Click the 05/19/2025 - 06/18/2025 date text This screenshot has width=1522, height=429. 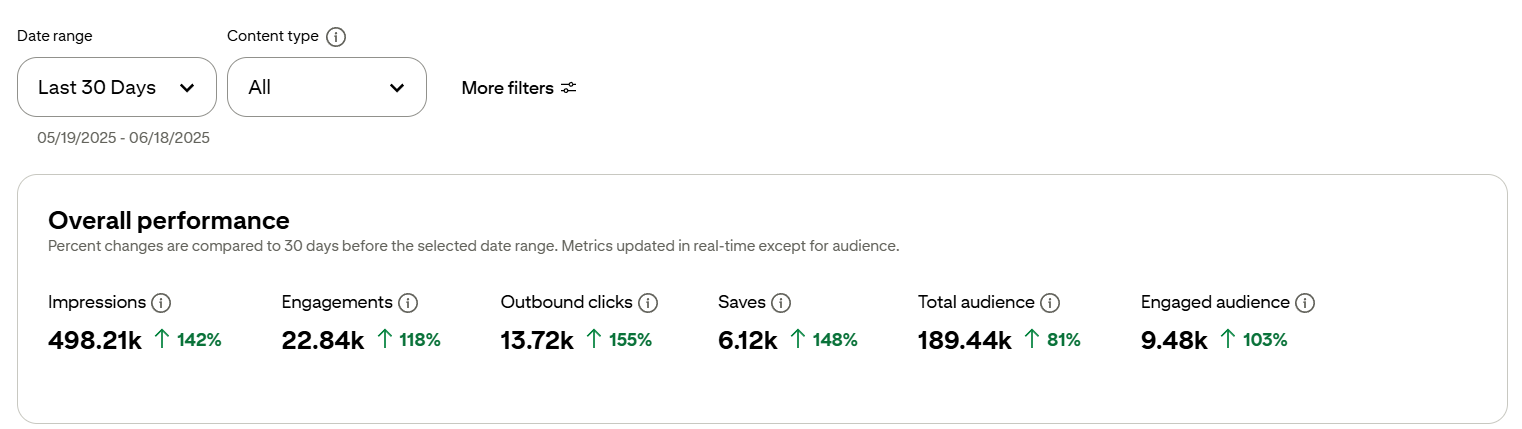pyautogui.click(x=124, y=138)
